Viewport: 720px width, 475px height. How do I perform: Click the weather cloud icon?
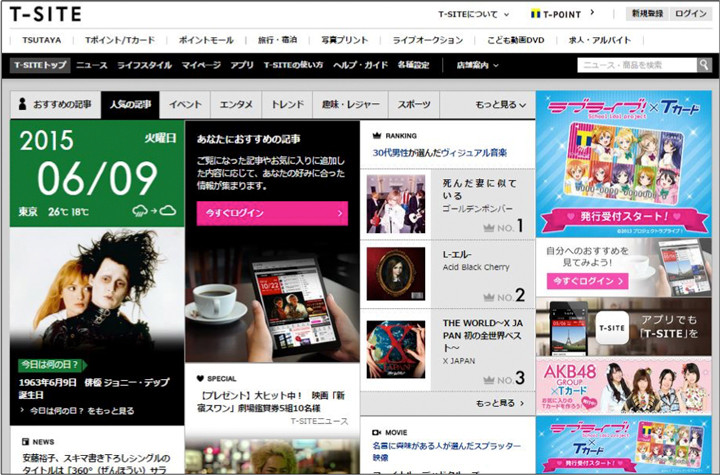pyautogui.click(x=159, y=211)
